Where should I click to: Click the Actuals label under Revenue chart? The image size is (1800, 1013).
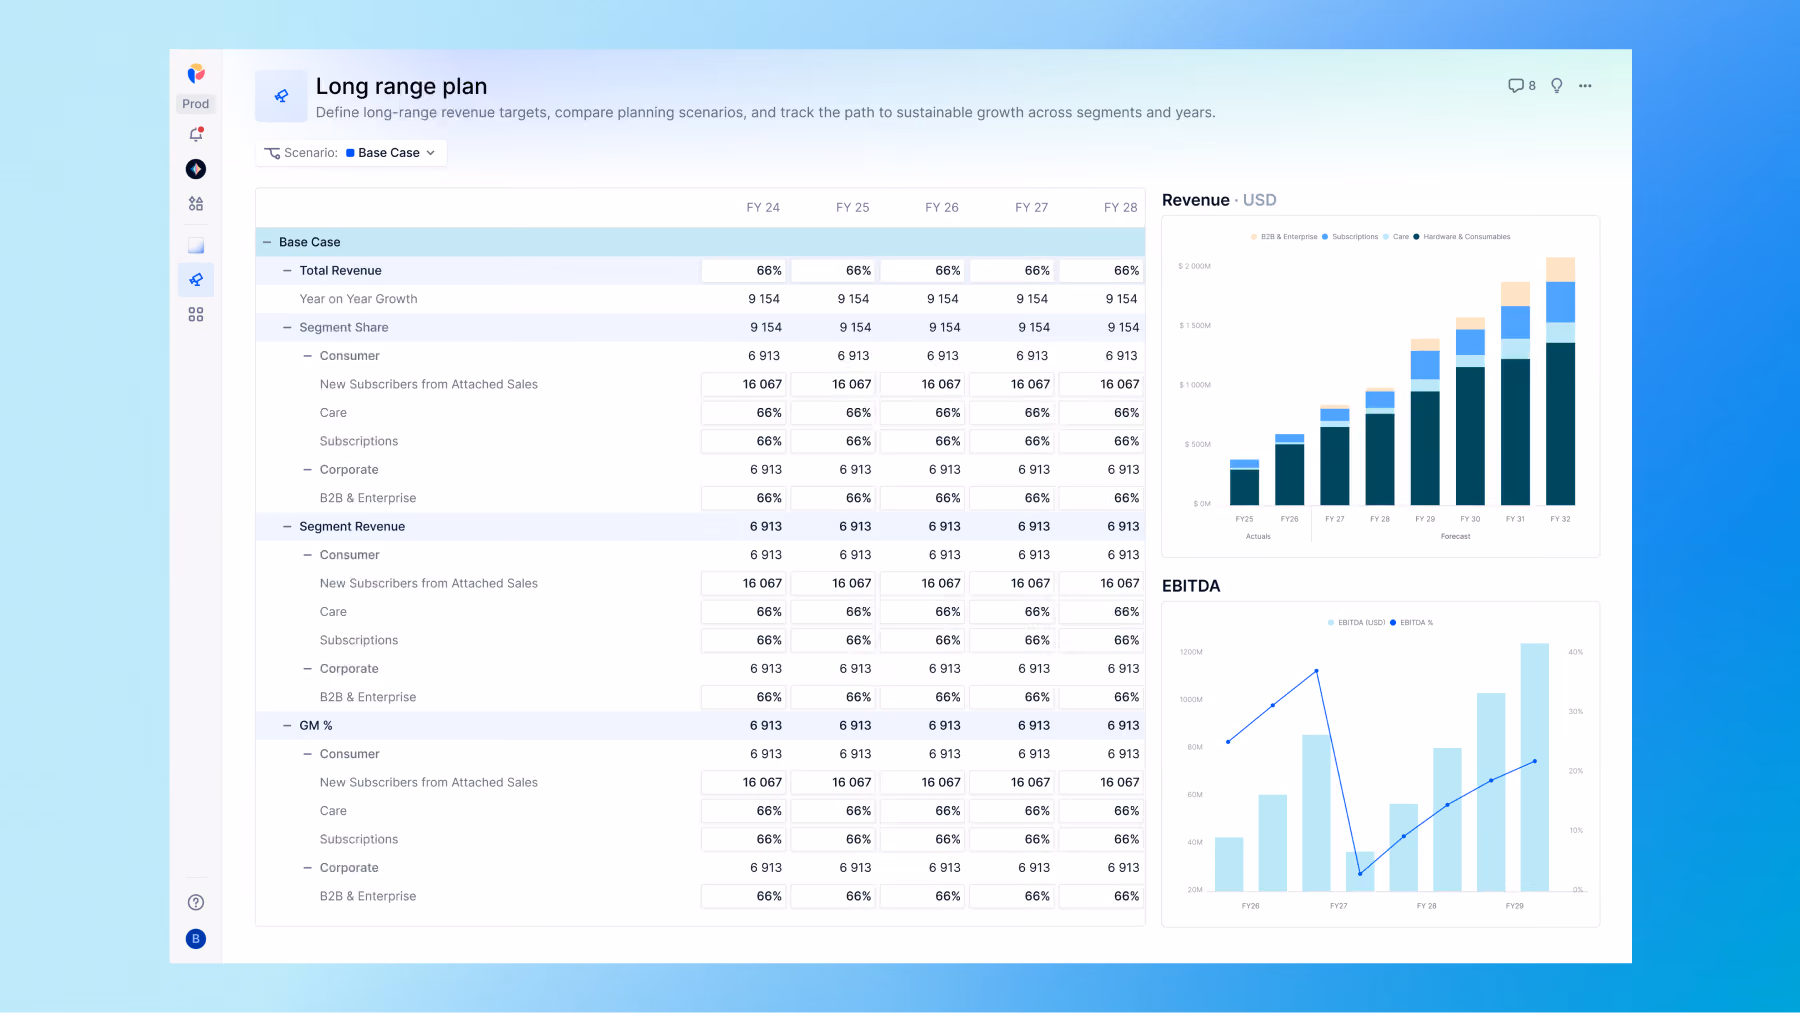[x=1258, y=537]
